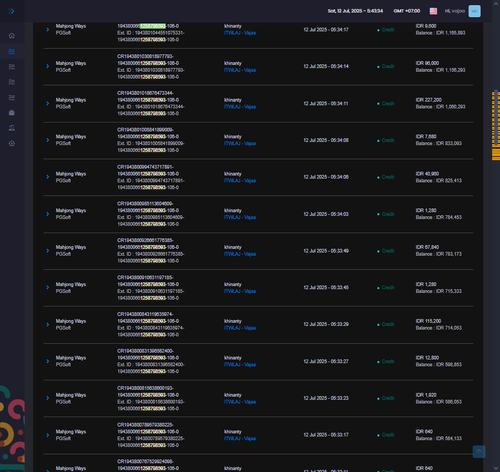
Task: Select amount IDR 1,920
Action: pyautogui.click(x=426, y=395)
